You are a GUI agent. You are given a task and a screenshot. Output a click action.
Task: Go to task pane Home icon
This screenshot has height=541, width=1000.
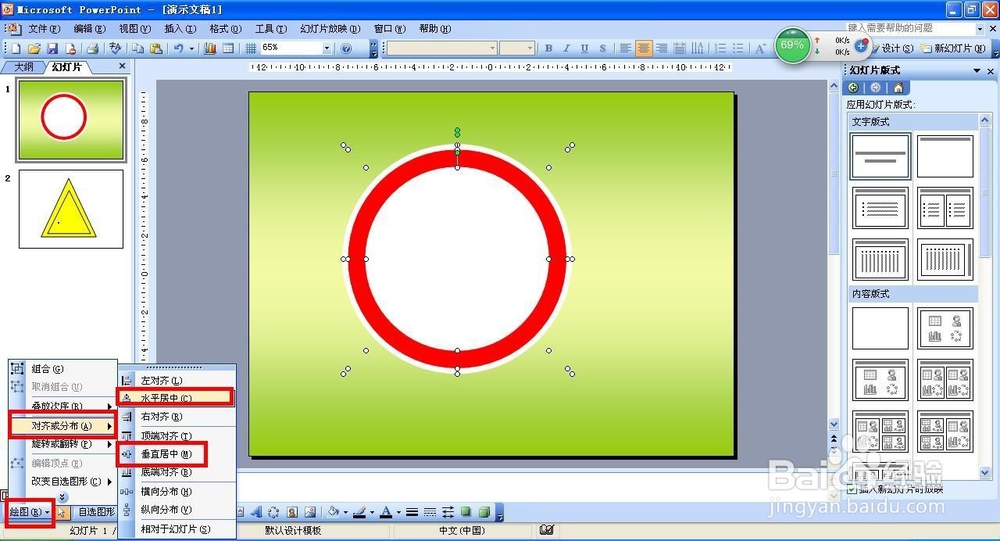(898, 87)
